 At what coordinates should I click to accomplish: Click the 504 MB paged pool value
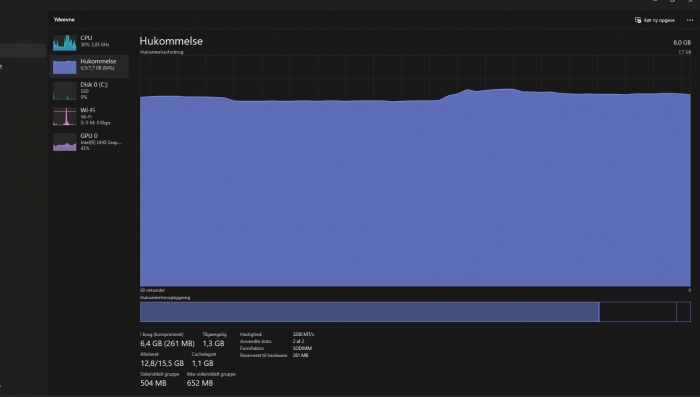[153, 383]
